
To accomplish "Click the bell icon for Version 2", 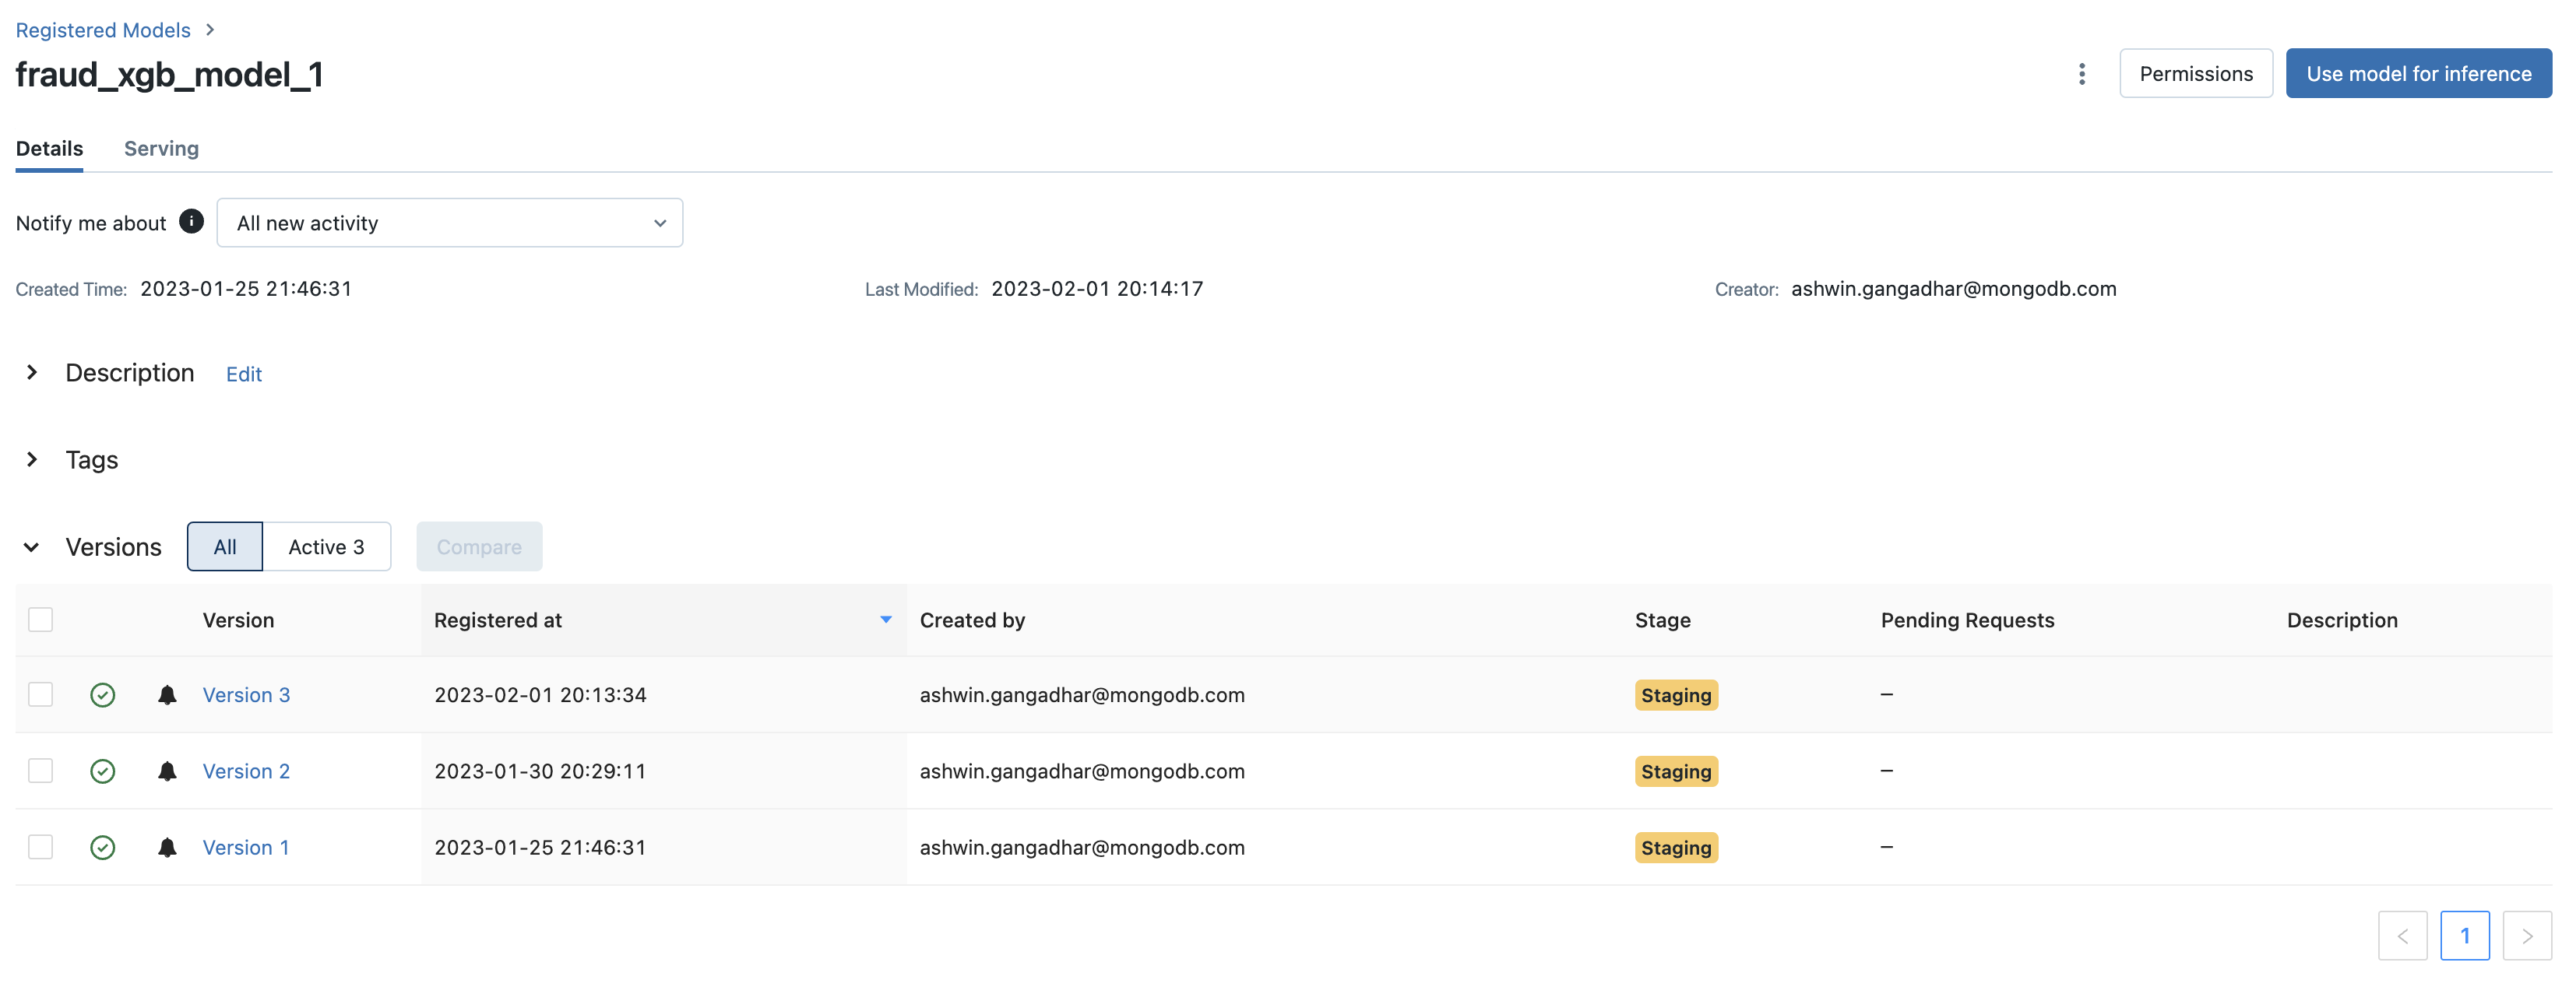I will 167,771.
